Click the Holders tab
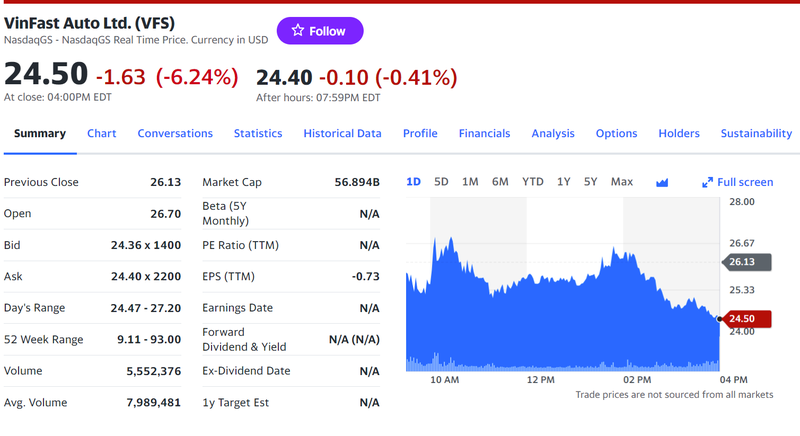The height and width of the screenshot is (436, 800). tap(679, 133)
